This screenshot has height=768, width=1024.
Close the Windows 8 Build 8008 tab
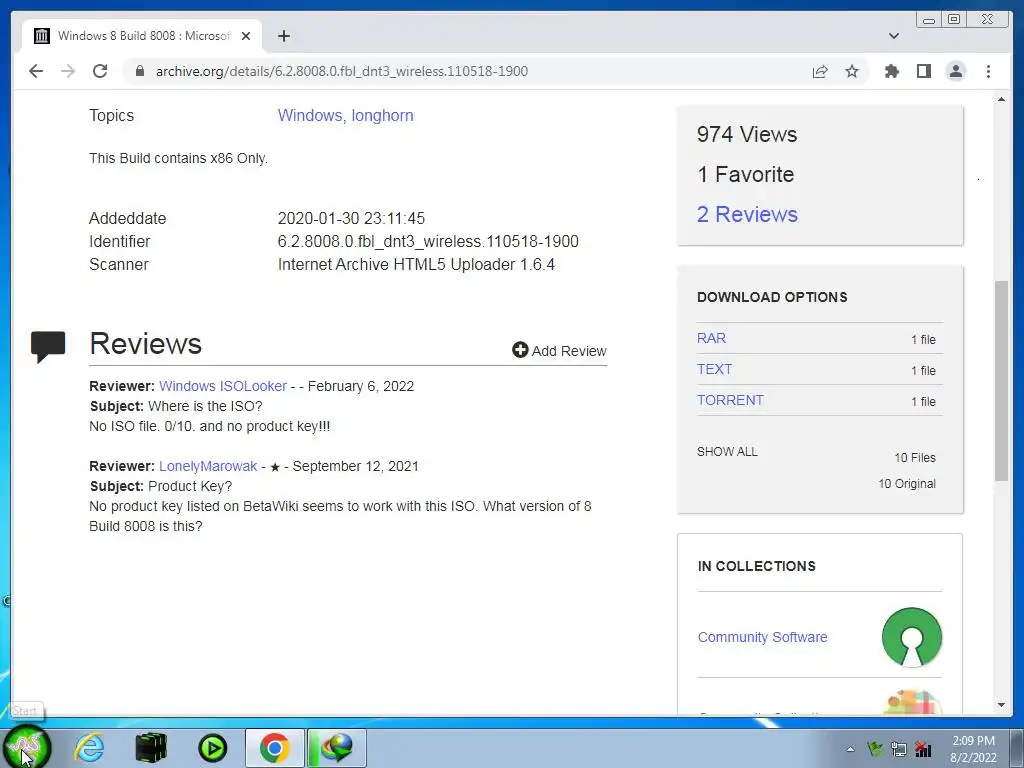coord(246,36)
